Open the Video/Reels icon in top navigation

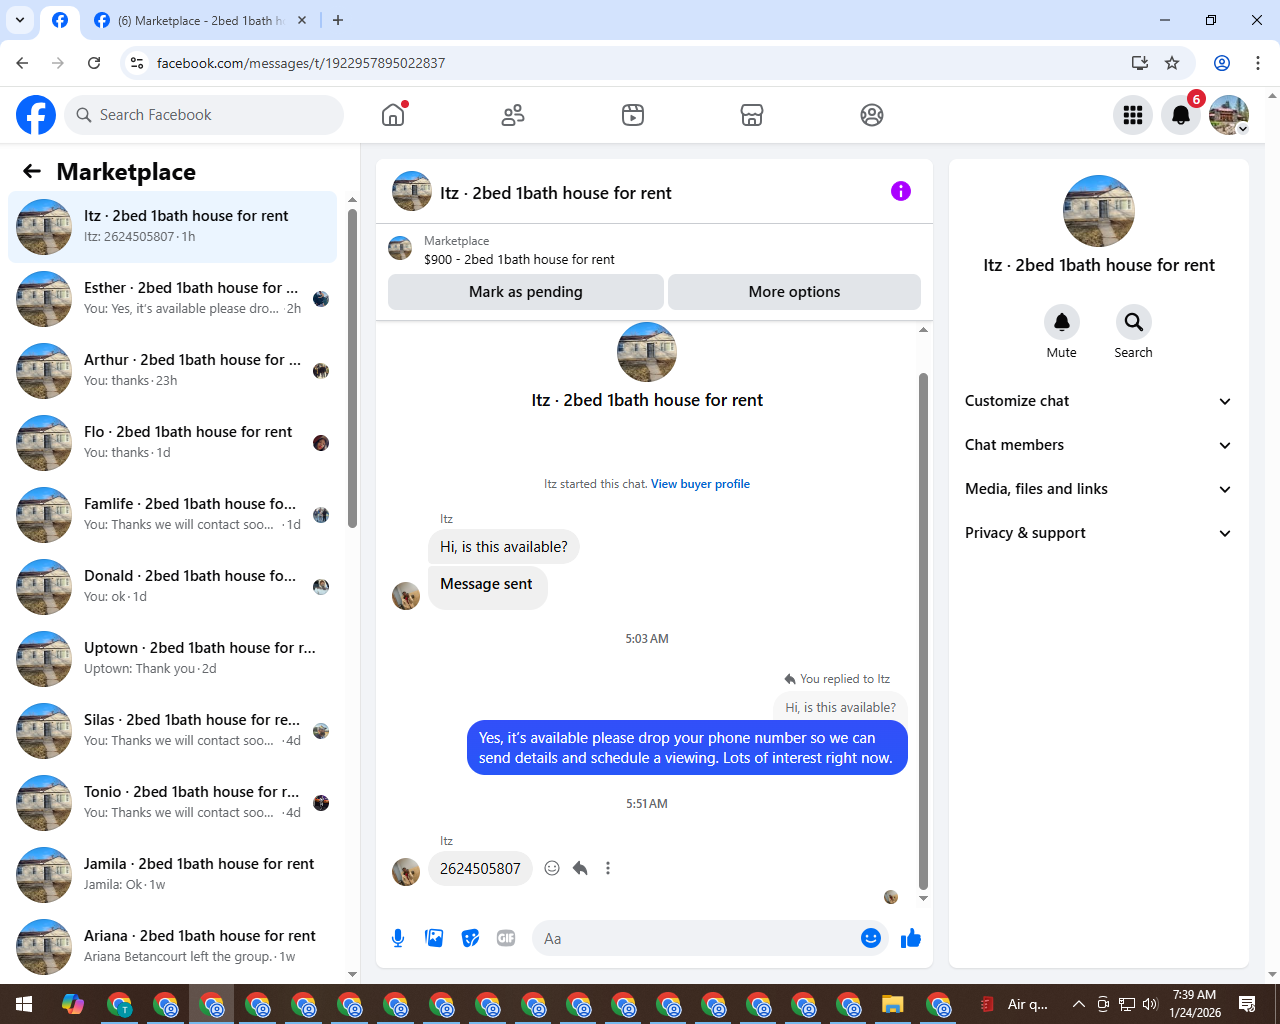coord(633,115)
